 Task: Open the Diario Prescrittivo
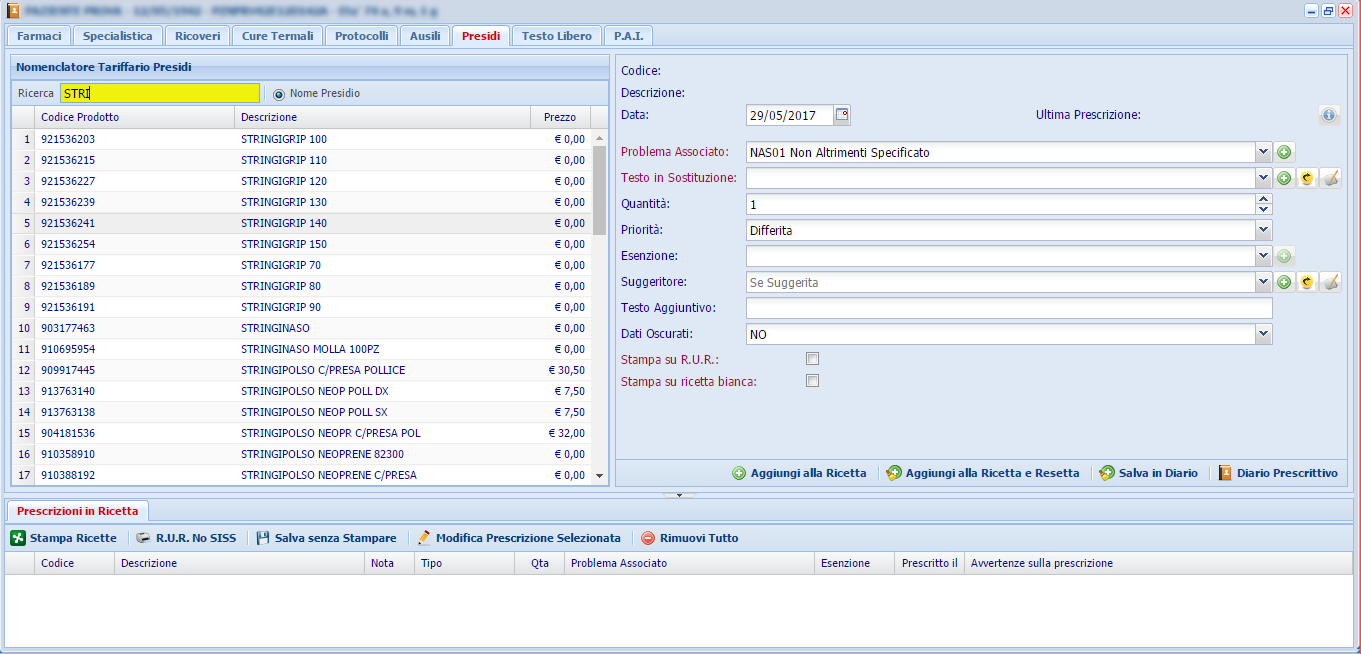coord(1277,473)
